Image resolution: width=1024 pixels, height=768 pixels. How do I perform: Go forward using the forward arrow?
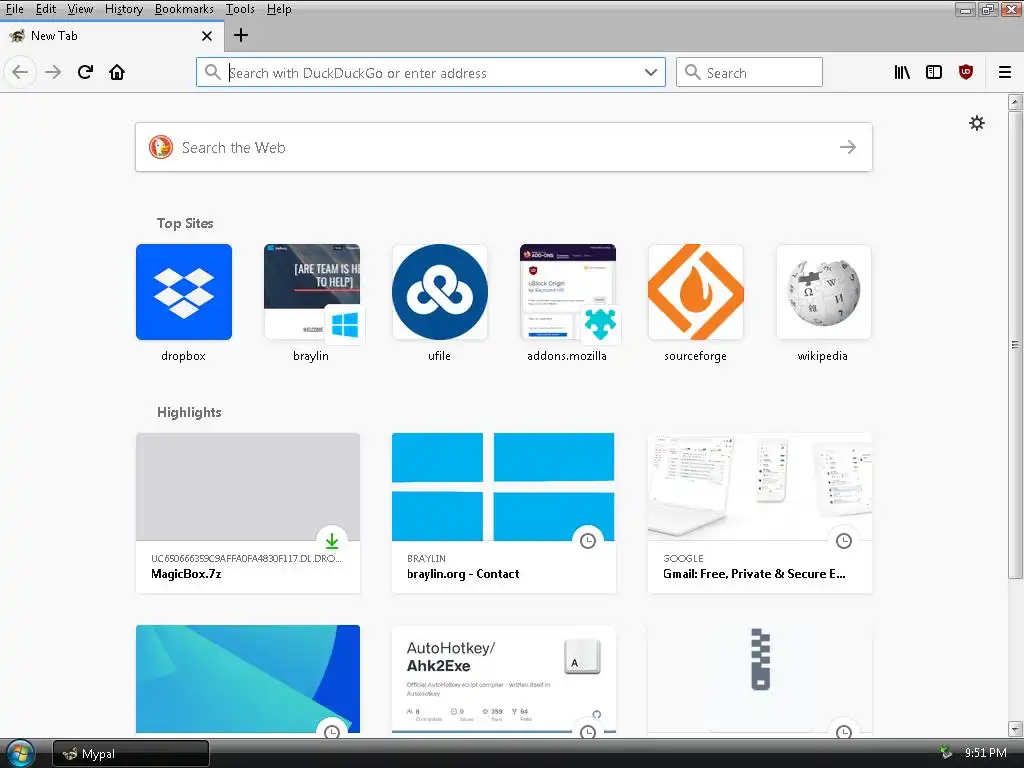point(53,72)
